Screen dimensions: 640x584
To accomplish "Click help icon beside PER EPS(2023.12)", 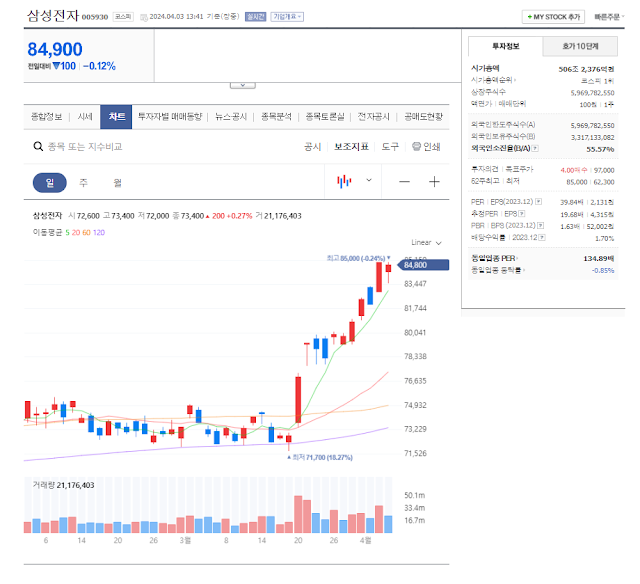I will point(538,202).
